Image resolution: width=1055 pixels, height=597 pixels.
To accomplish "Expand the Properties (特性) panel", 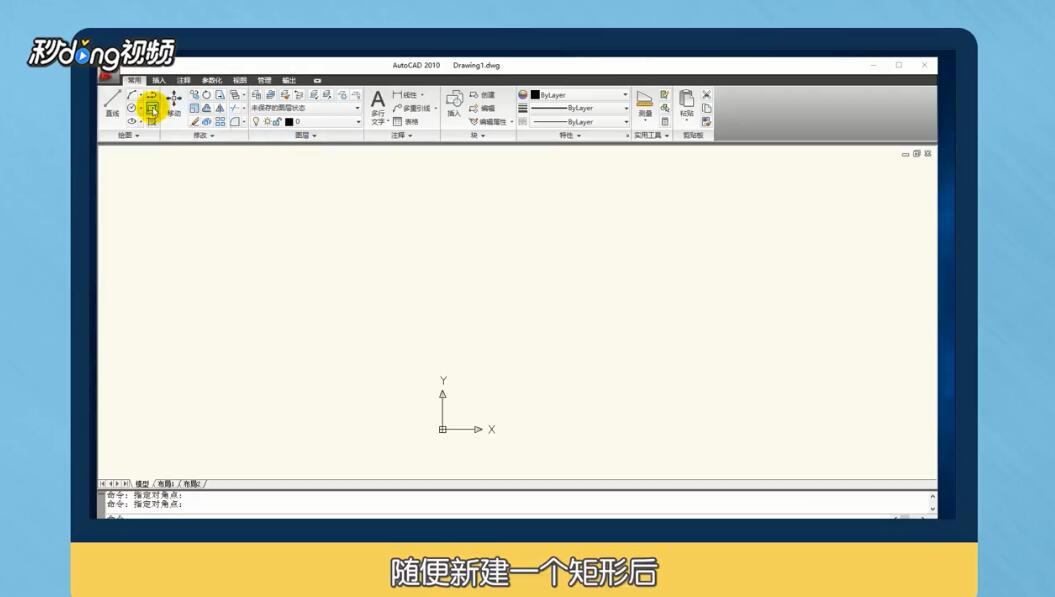I will click(569, 135).
